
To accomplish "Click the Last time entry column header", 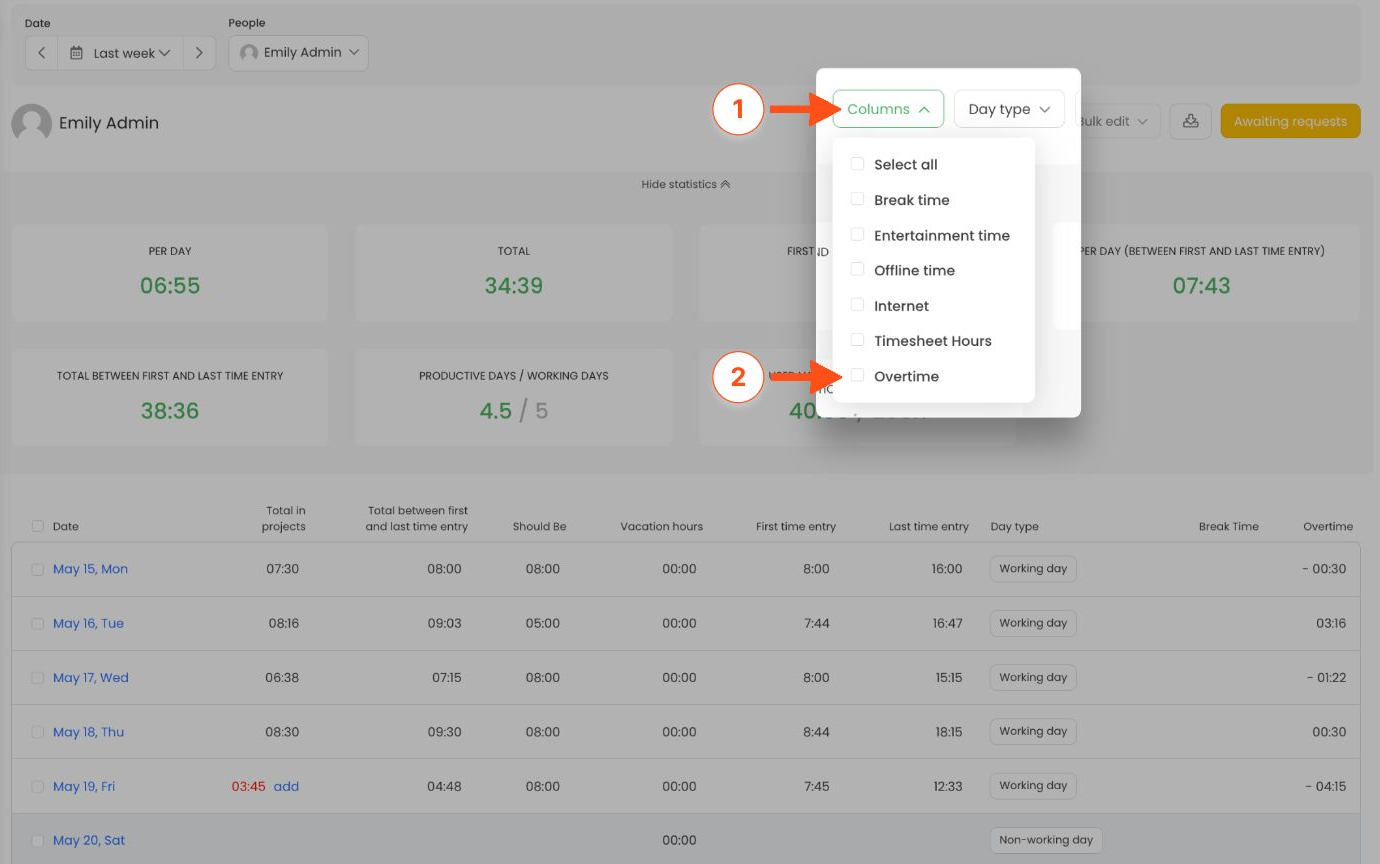I will (x=929, y=526).
